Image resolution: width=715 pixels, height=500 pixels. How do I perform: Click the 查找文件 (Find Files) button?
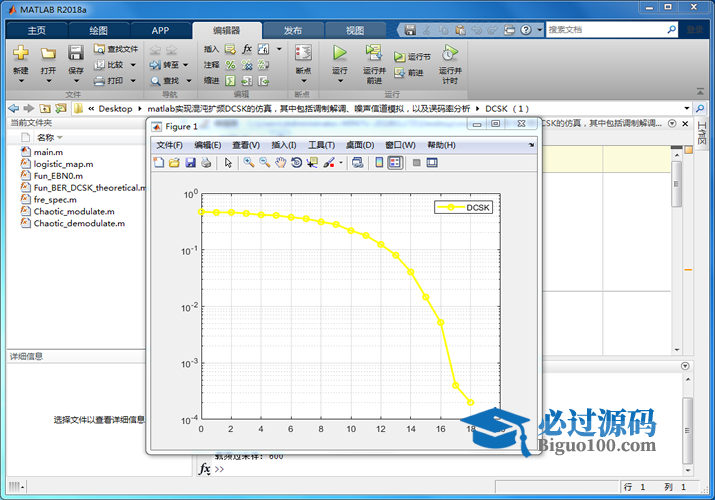[116, 48]
